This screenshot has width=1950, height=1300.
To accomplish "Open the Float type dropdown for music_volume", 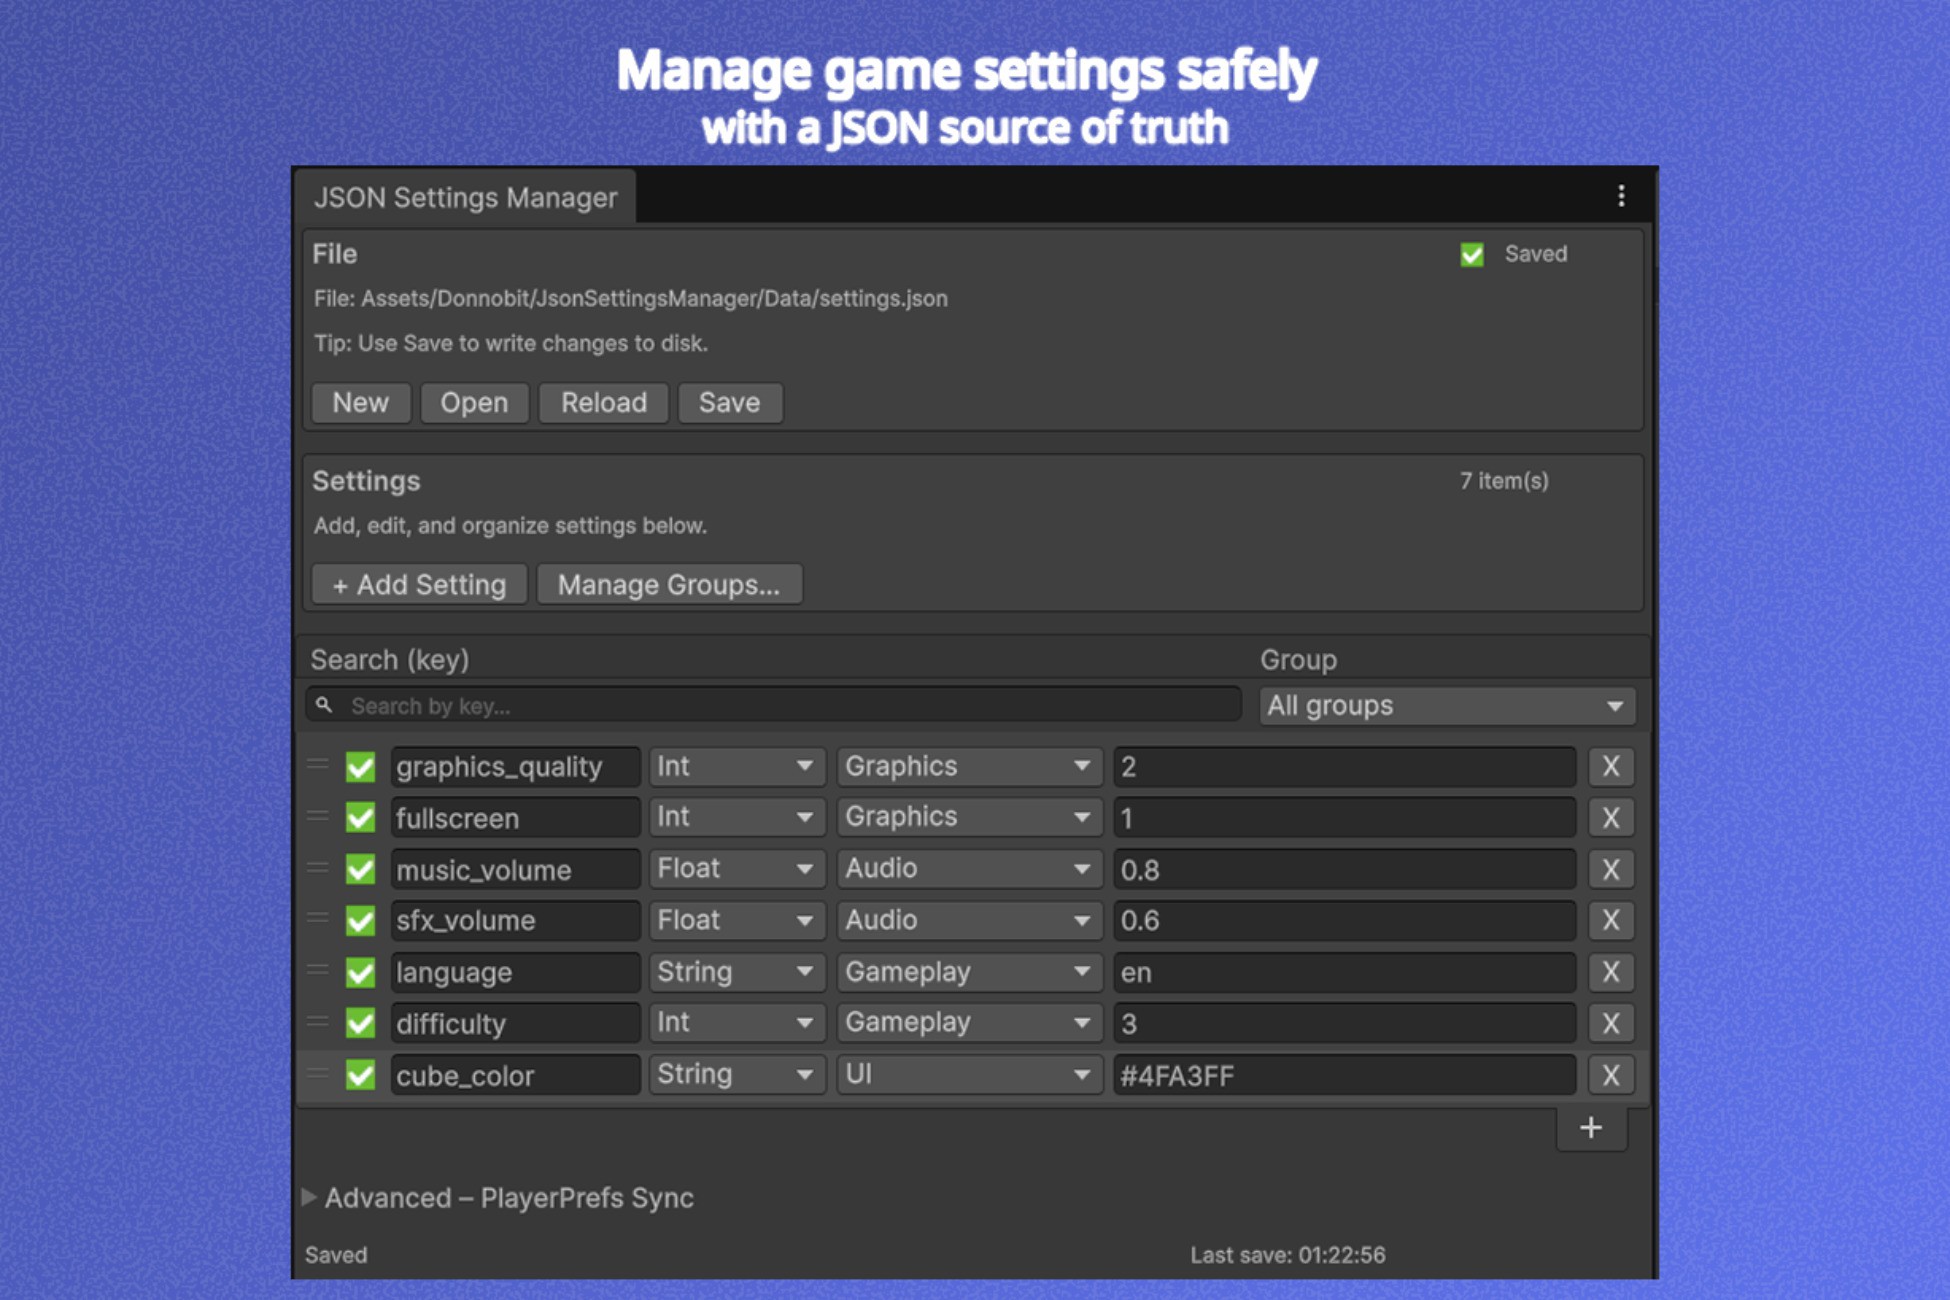I will [x=736, y=869].
